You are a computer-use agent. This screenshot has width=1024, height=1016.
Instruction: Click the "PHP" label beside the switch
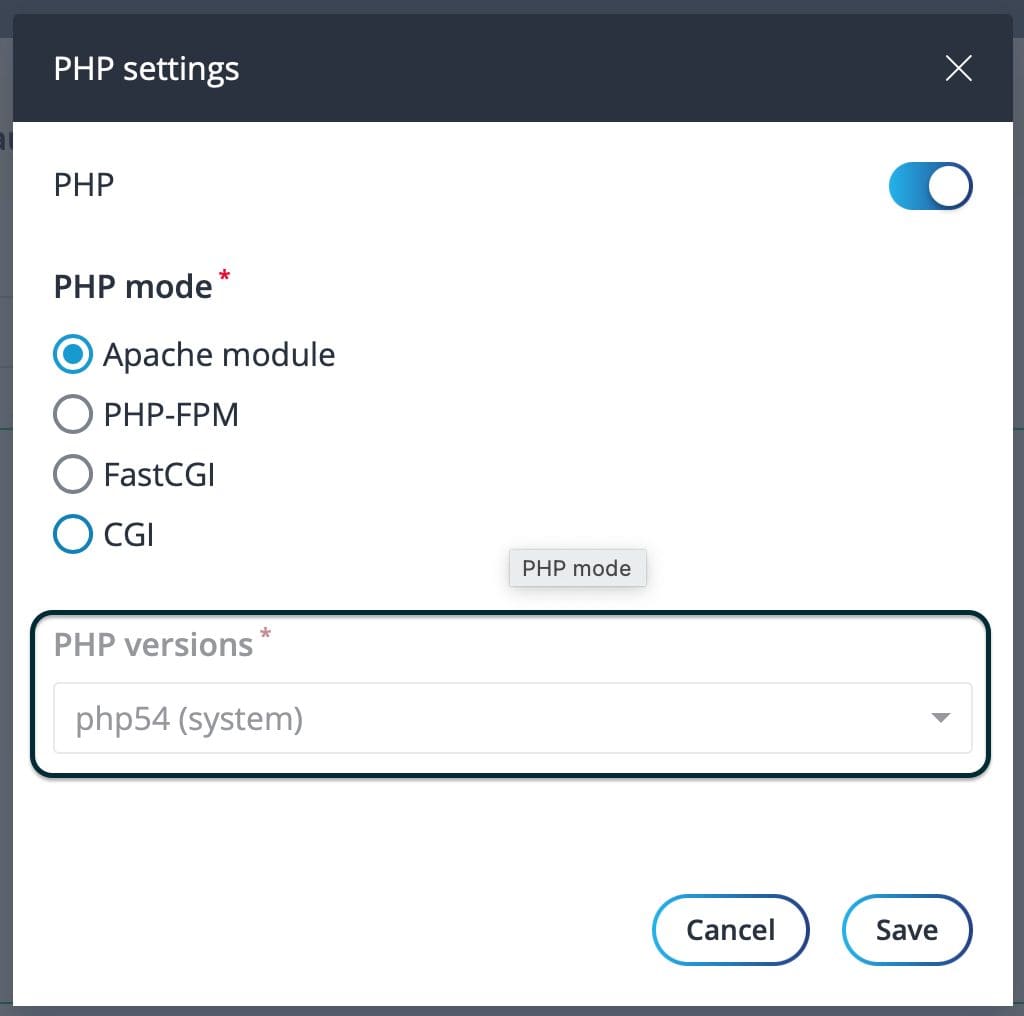pos(84,185)
